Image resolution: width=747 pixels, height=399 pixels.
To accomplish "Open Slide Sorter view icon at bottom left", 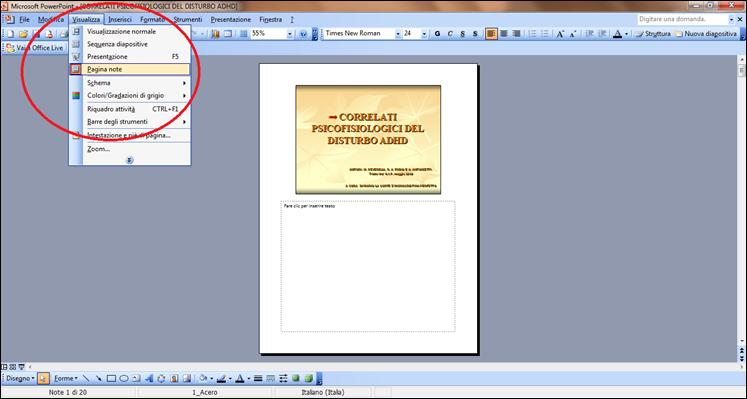I will click(12, 367).
